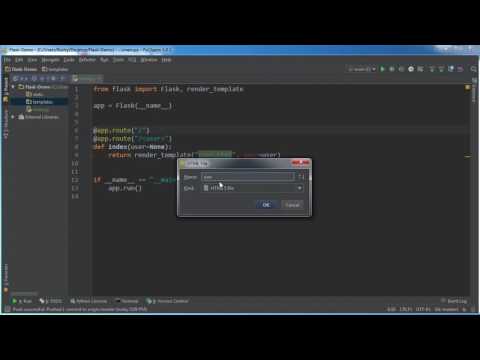Click the yellow inspection indicator in editor corner

coord(468,88)
